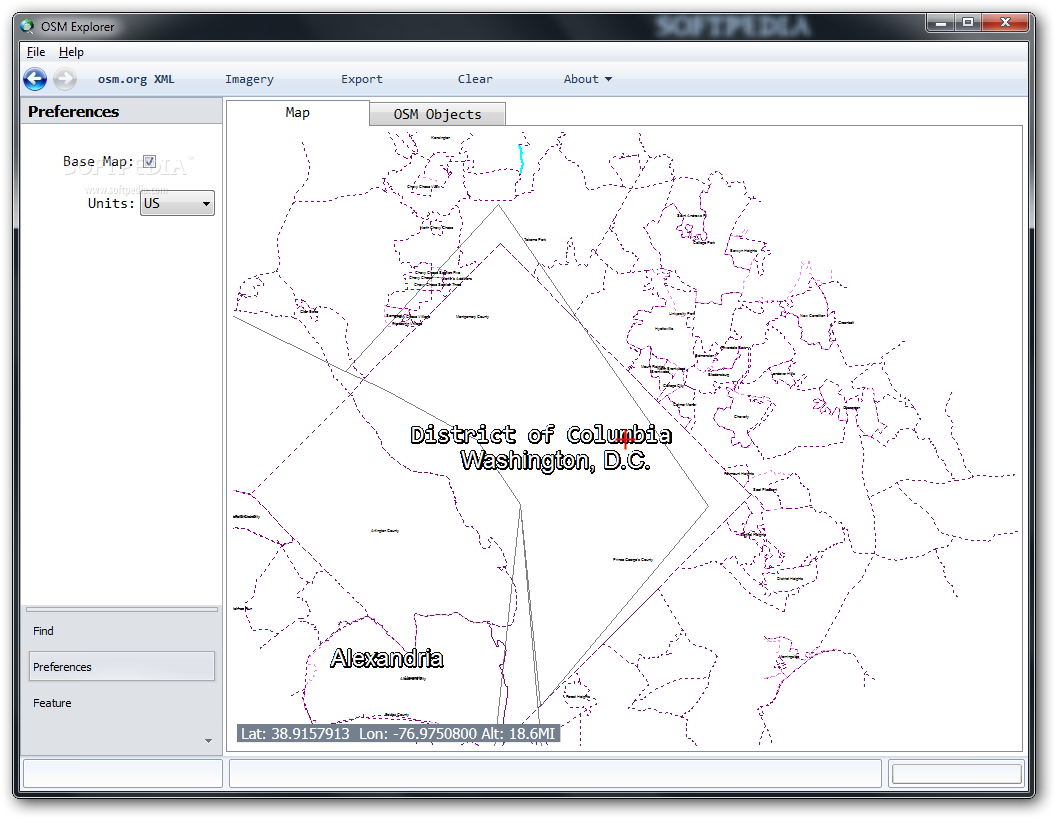Select the Preferences panel button
The width and height of the screenshot is (1056, 819).
coord(121,667)
